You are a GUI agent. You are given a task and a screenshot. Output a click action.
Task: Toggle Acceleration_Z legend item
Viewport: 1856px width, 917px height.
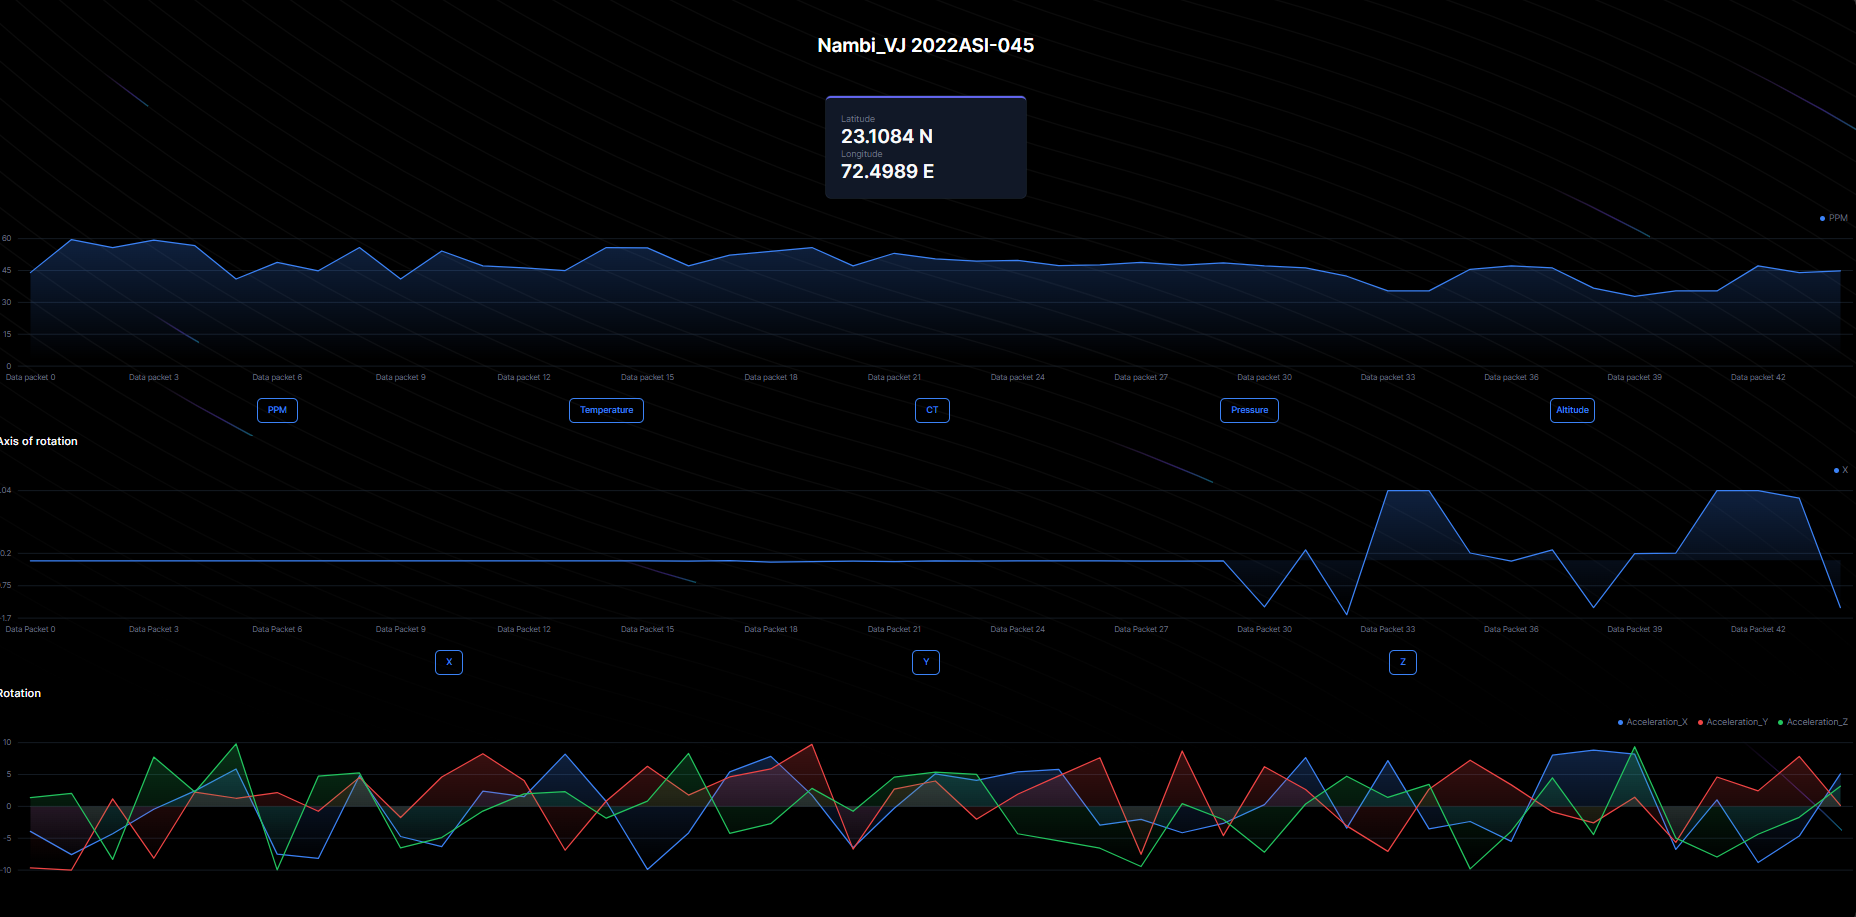1813,722
